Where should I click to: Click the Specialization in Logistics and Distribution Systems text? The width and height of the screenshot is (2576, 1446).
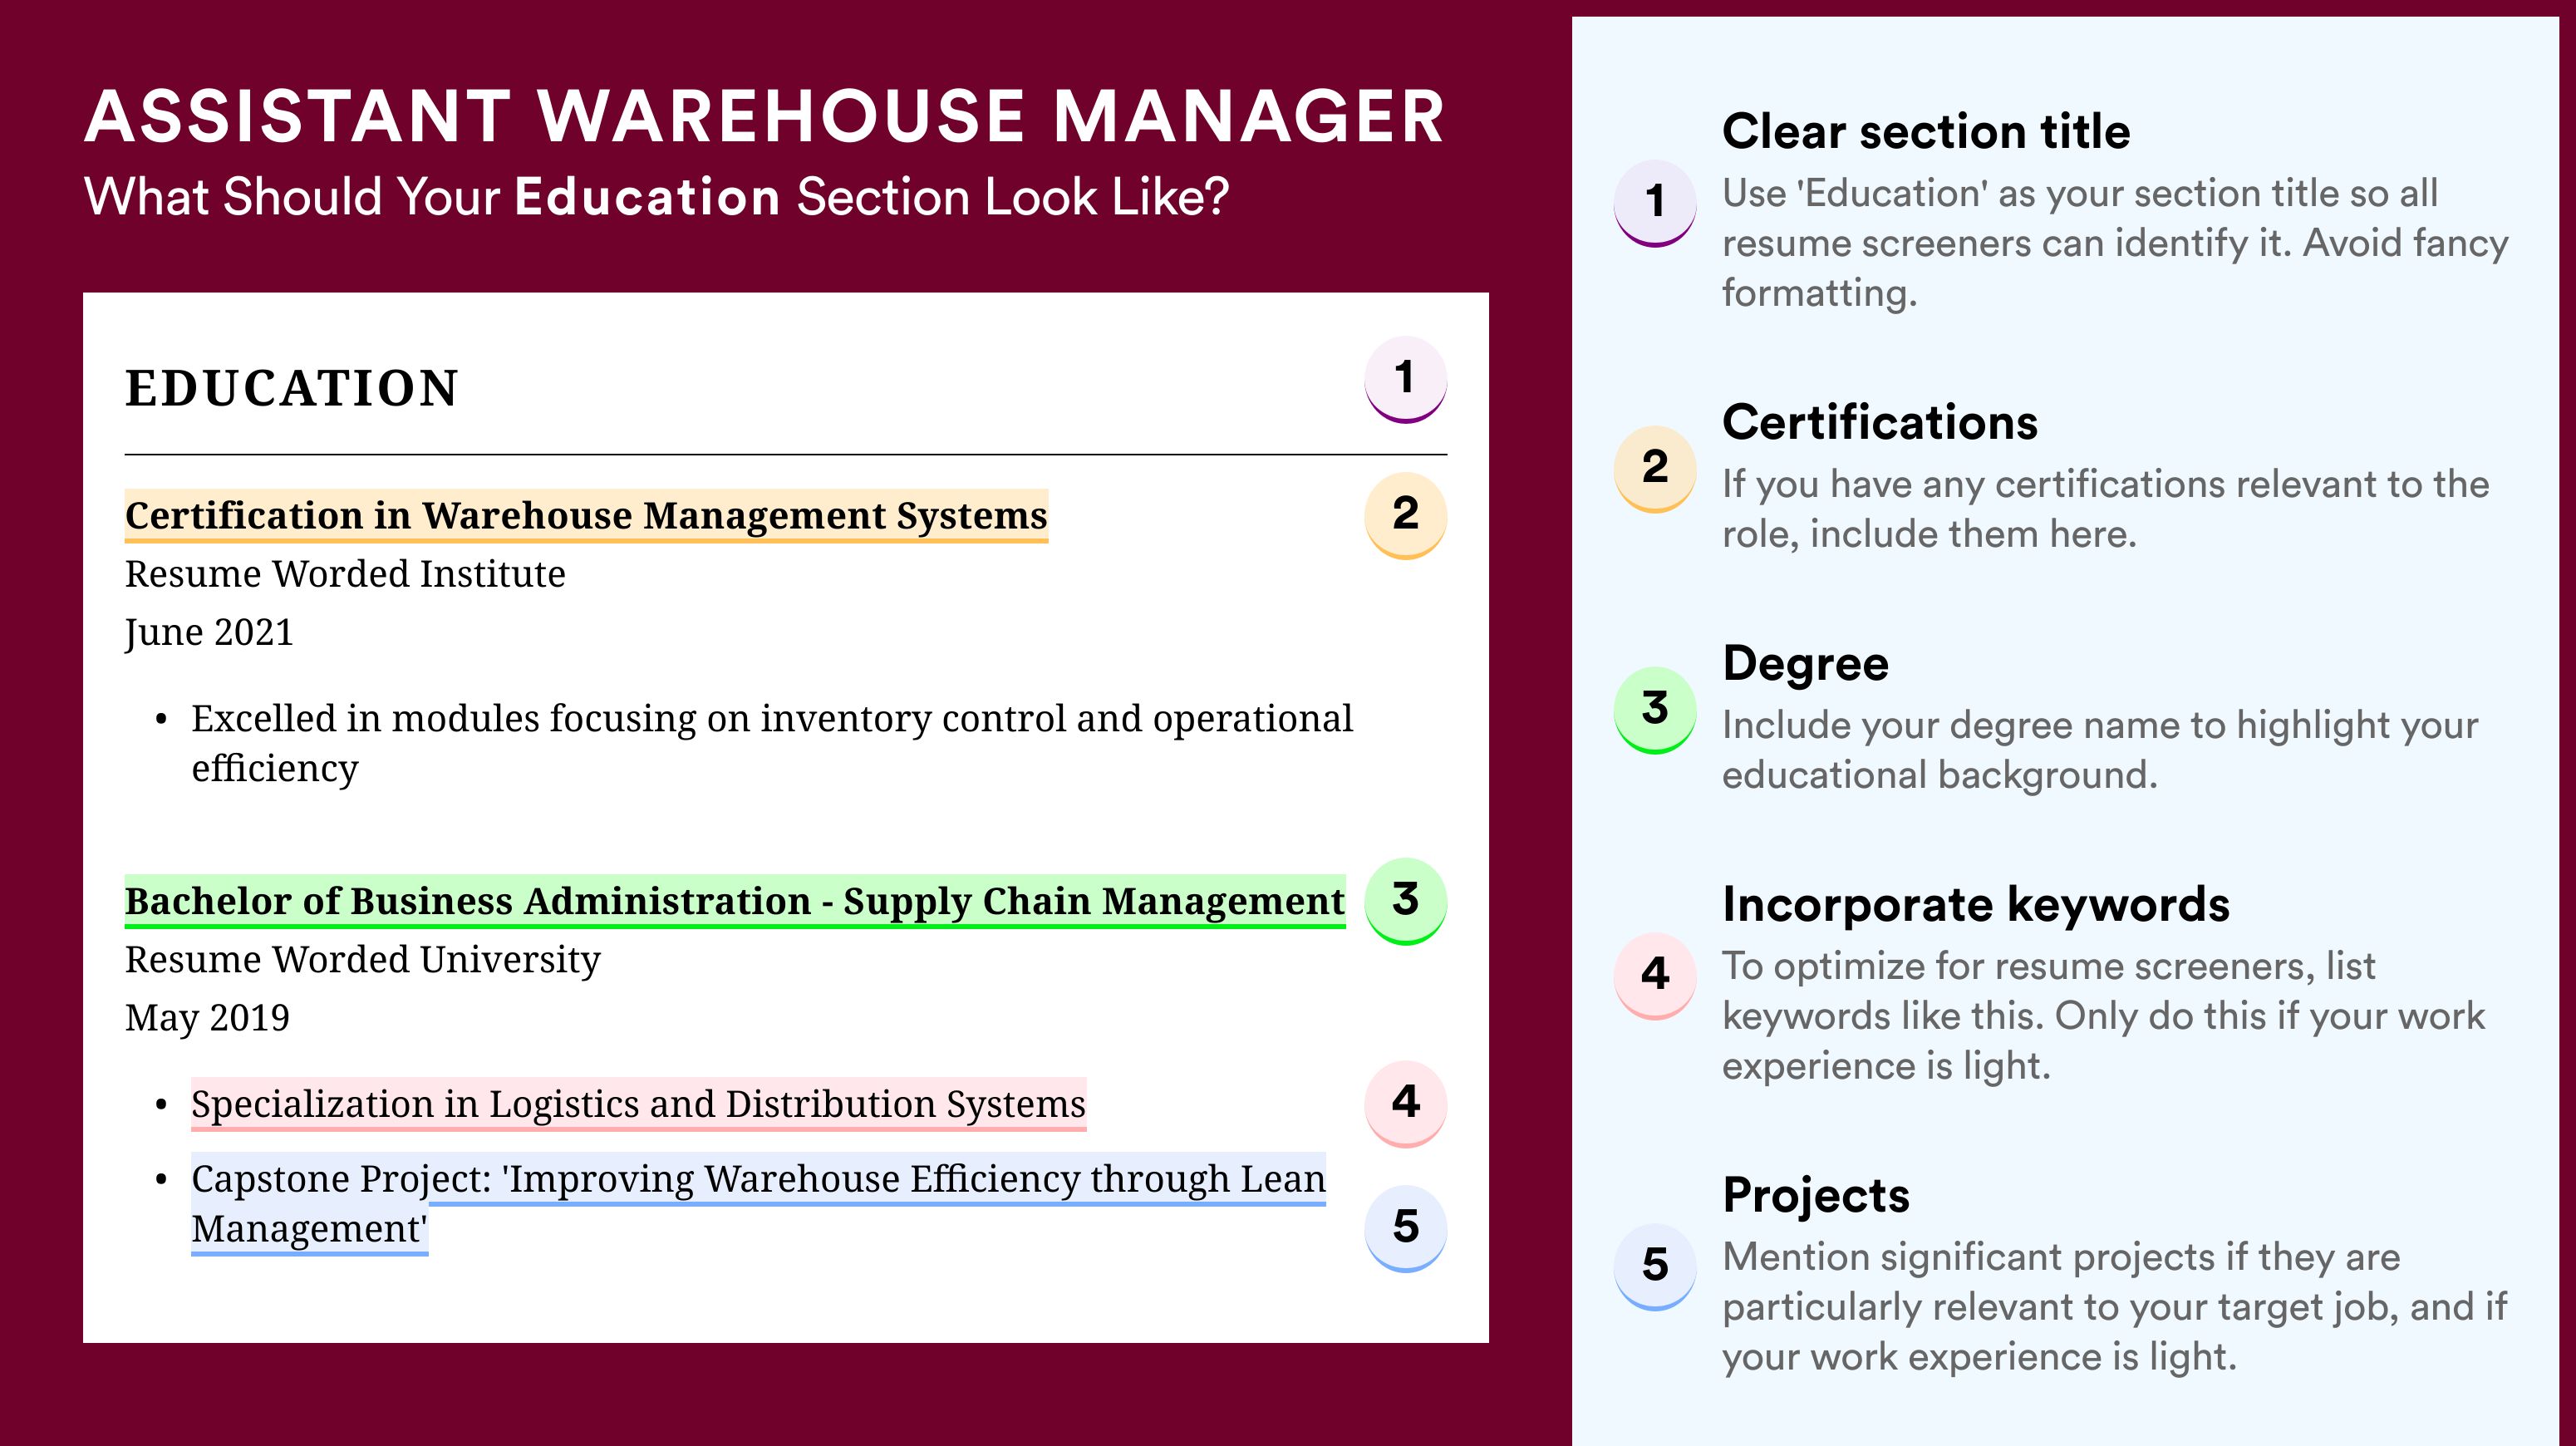coord(638,1105)
